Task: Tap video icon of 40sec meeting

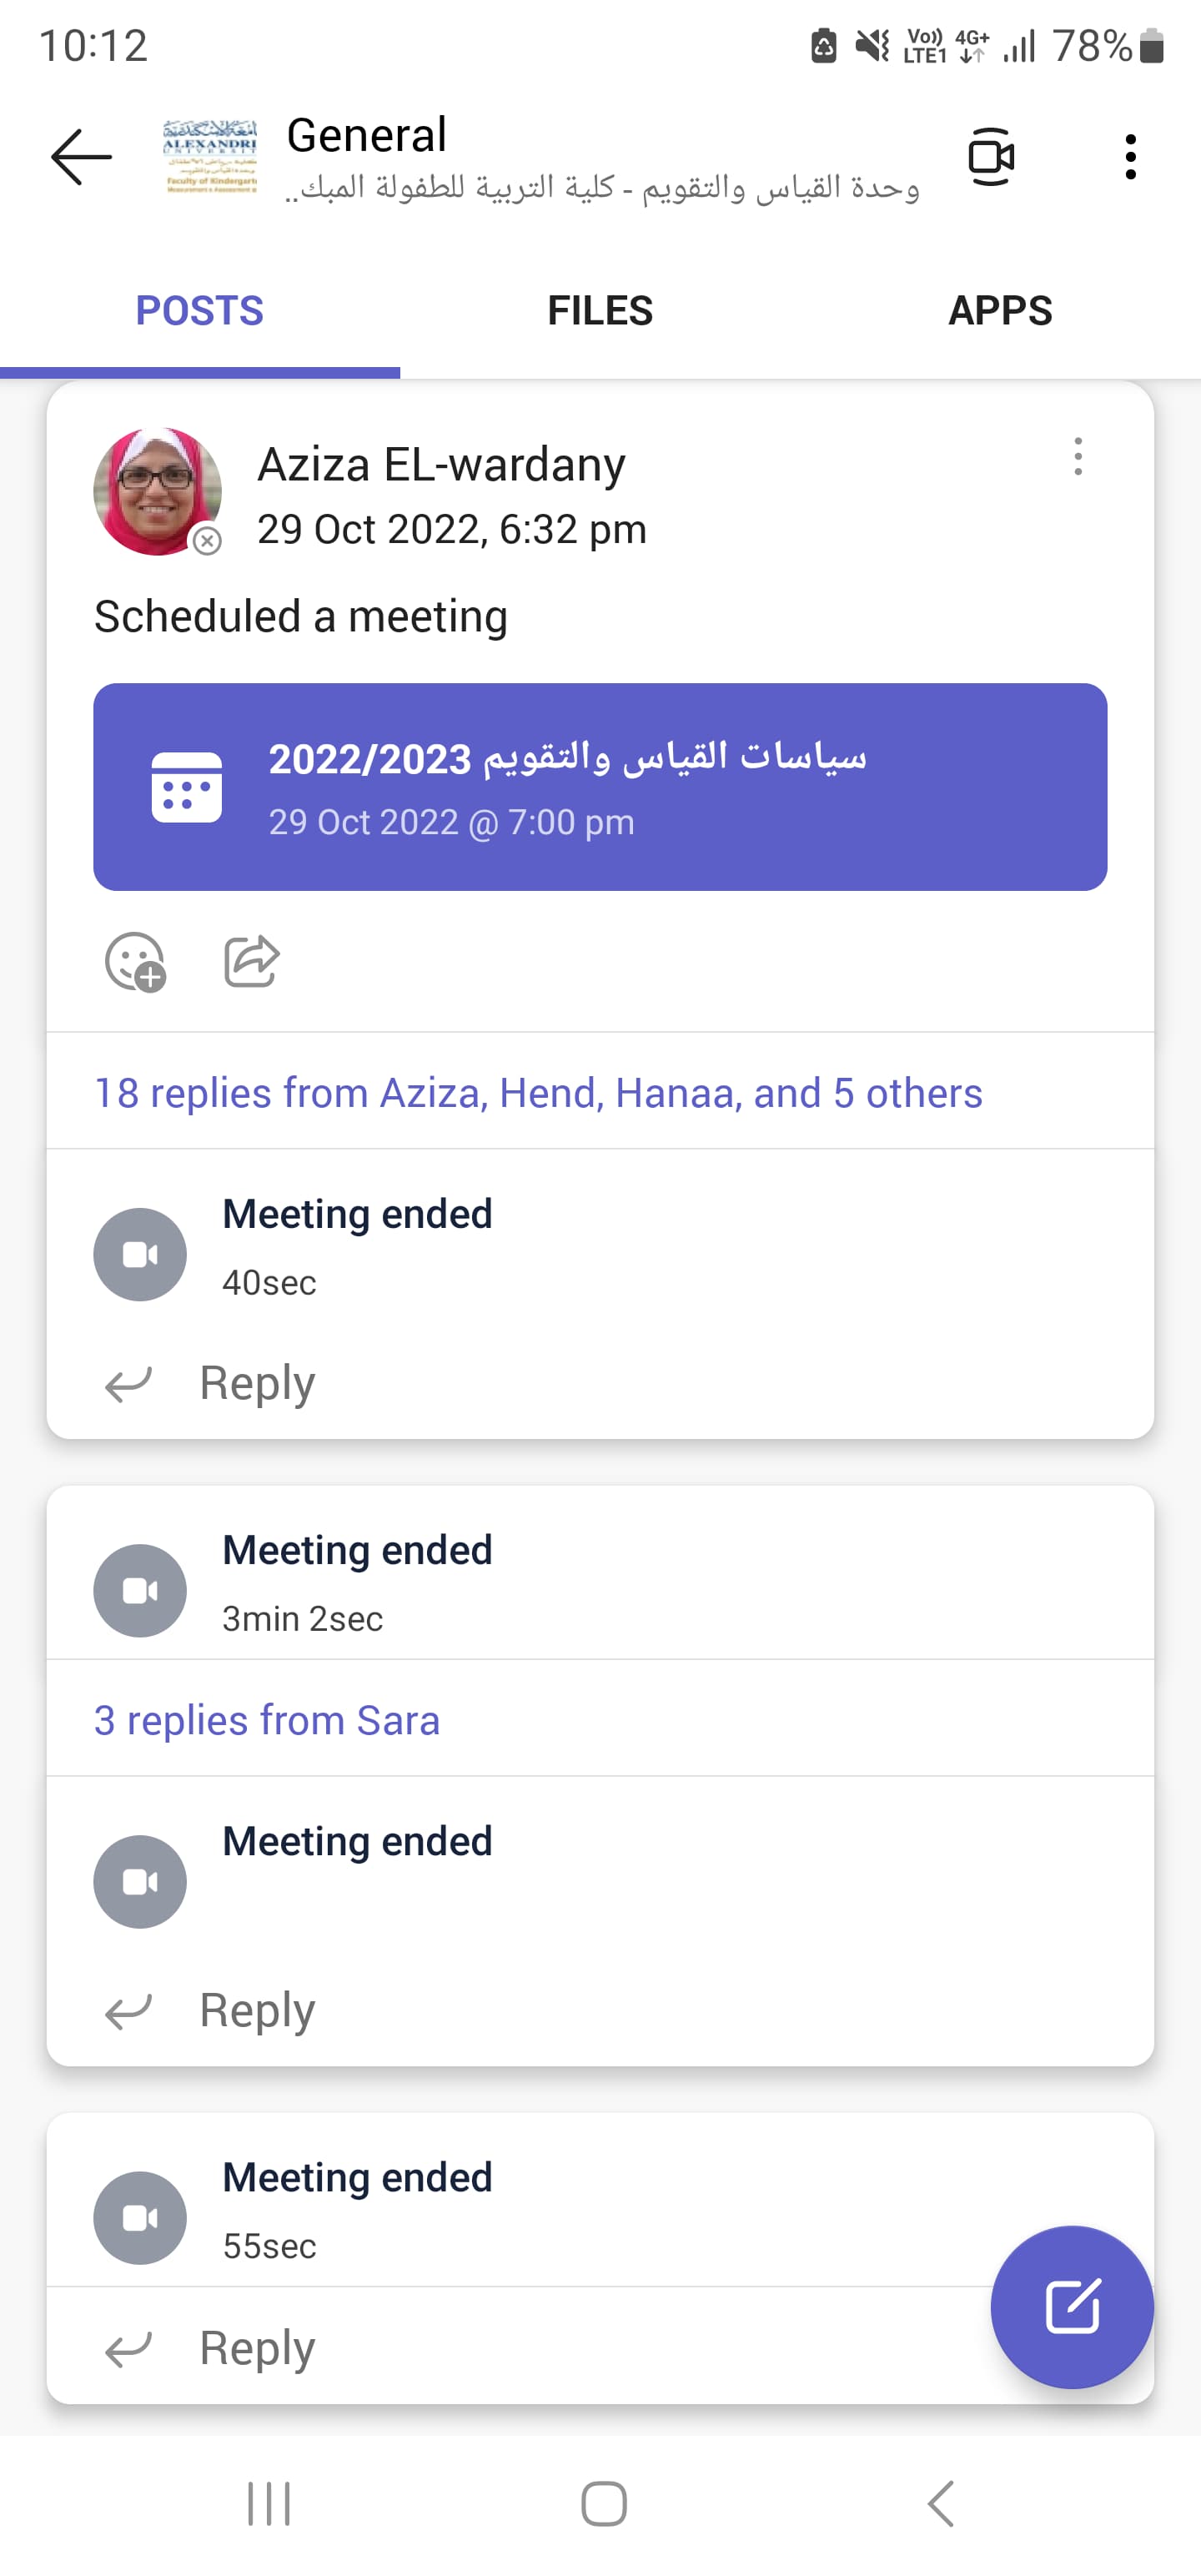Action: 140,1254
